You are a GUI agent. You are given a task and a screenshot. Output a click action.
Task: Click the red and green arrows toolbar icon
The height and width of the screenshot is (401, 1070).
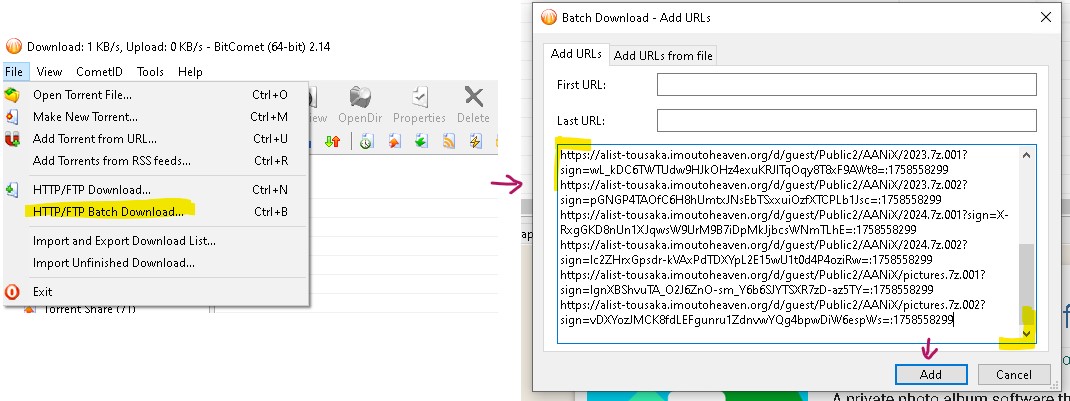pyautogui.click(x=333, y=142)
